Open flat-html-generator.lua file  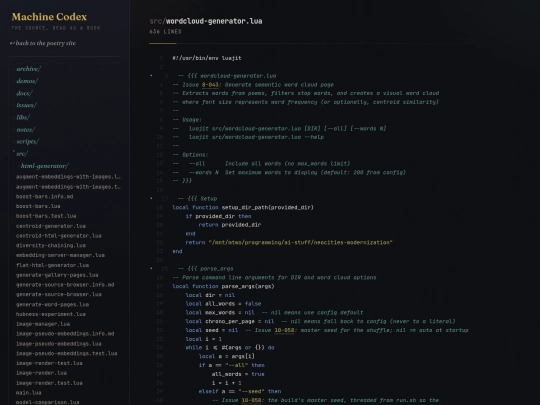52,265
